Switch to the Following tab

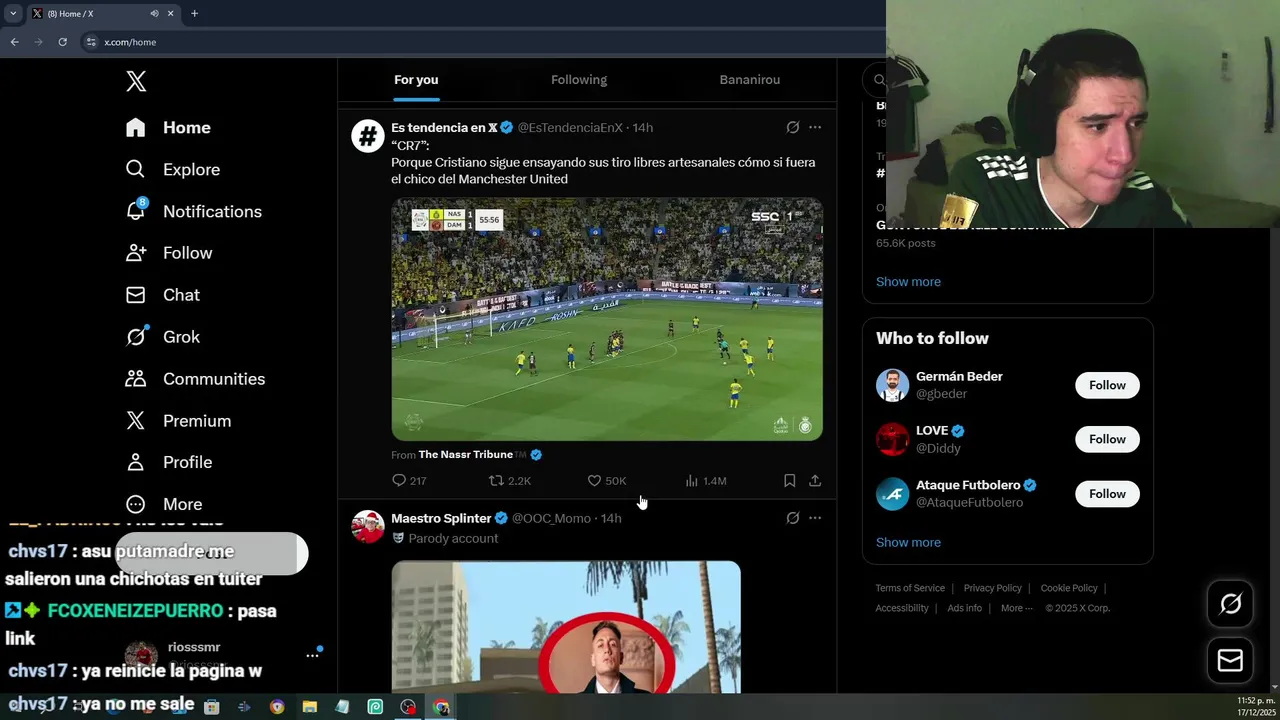pos(579,80)
